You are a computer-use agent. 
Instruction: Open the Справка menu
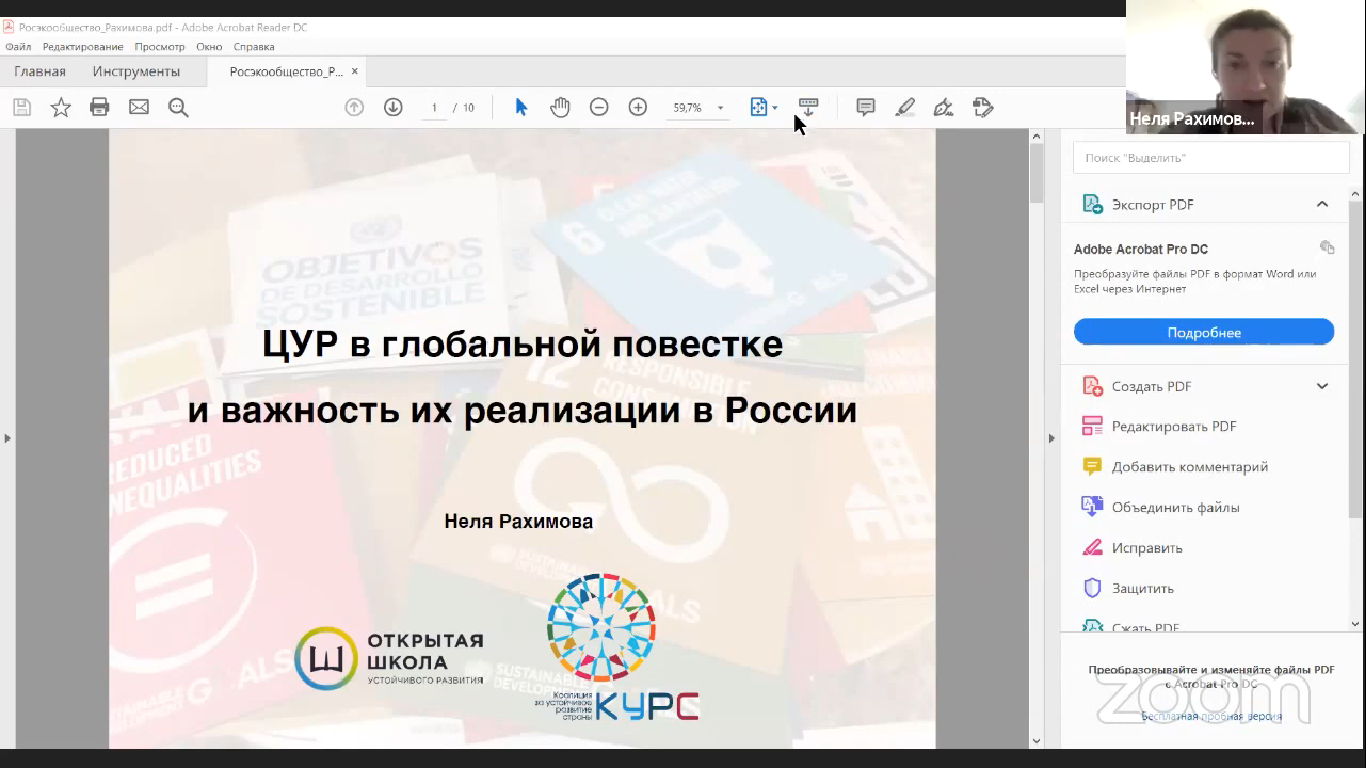[x=254, y=47]
